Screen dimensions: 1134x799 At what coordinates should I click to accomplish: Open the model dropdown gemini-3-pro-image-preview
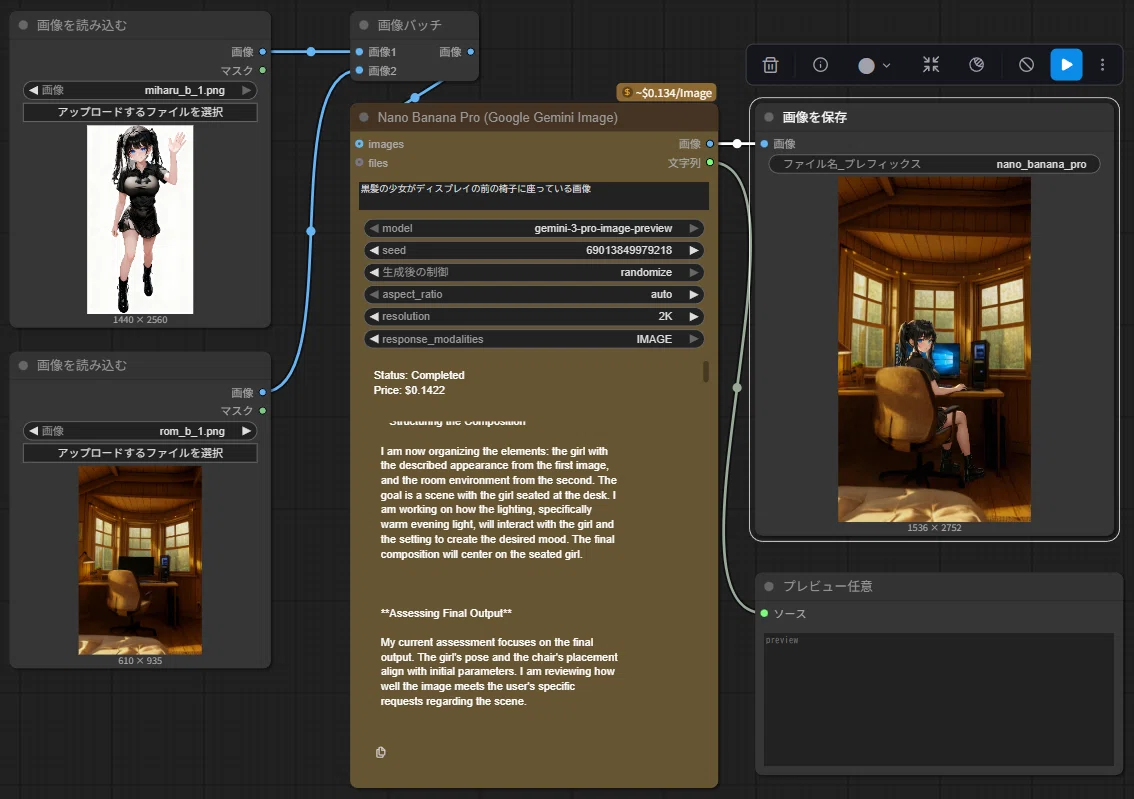[534, 228]
